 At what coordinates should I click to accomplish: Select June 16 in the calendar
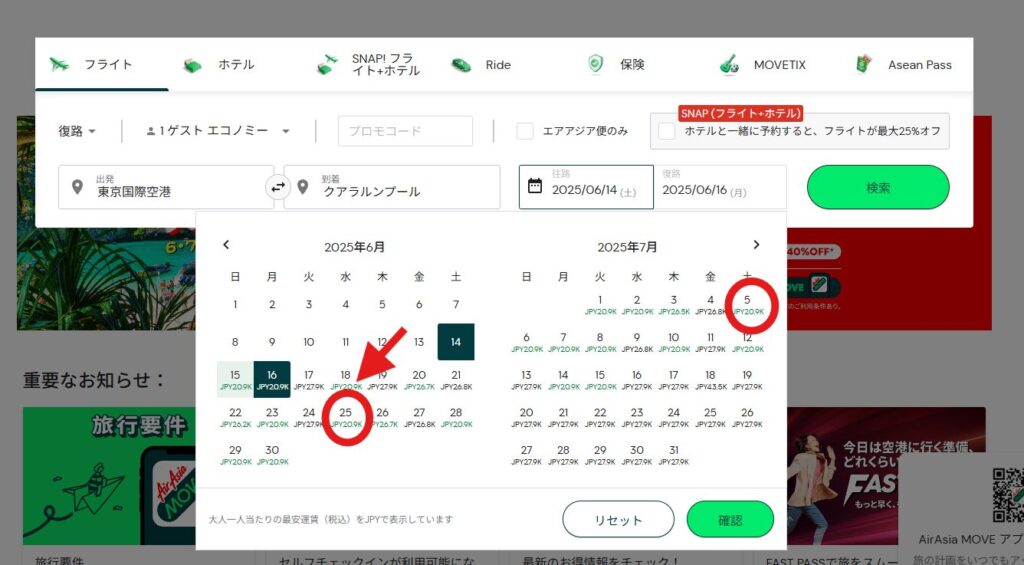tap(272, 379)
